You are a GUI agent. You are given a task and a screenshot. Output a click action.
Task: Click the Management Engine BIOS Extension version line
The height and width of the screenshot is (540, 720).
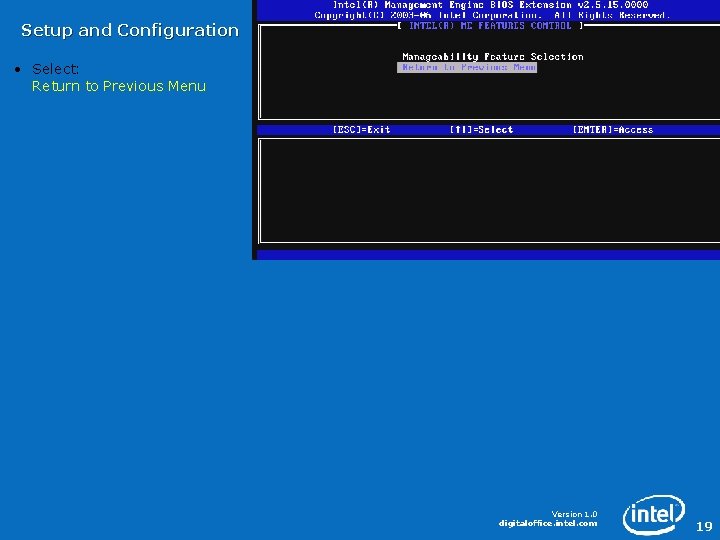point(490,5)
